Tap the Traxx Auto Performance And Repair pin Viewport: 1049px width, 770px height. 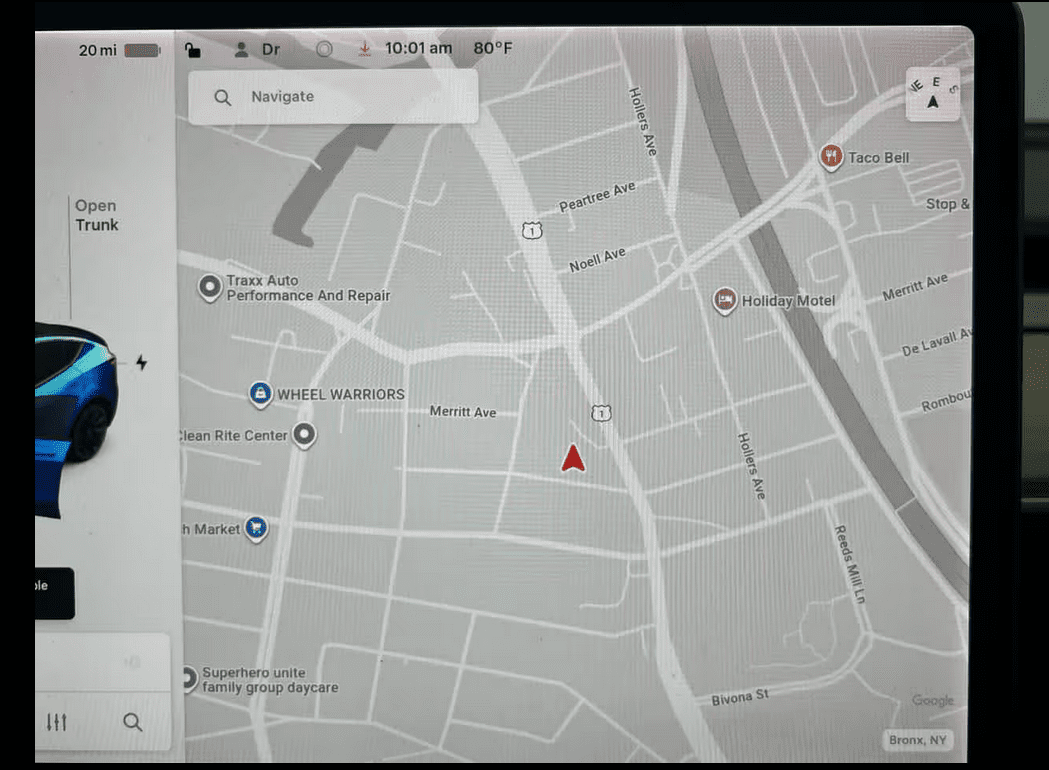point(210,288)
